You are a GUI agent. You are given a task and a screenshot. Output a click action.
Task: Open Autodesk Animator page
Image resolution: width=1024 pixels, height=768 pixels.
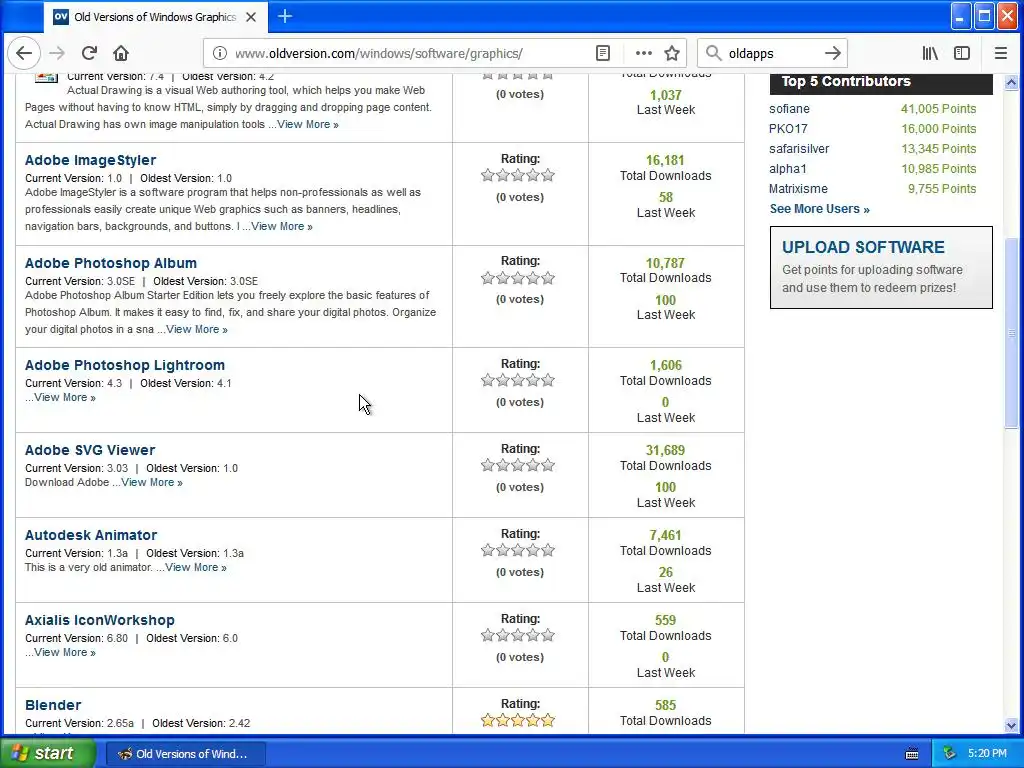click(x=91, y=535)
